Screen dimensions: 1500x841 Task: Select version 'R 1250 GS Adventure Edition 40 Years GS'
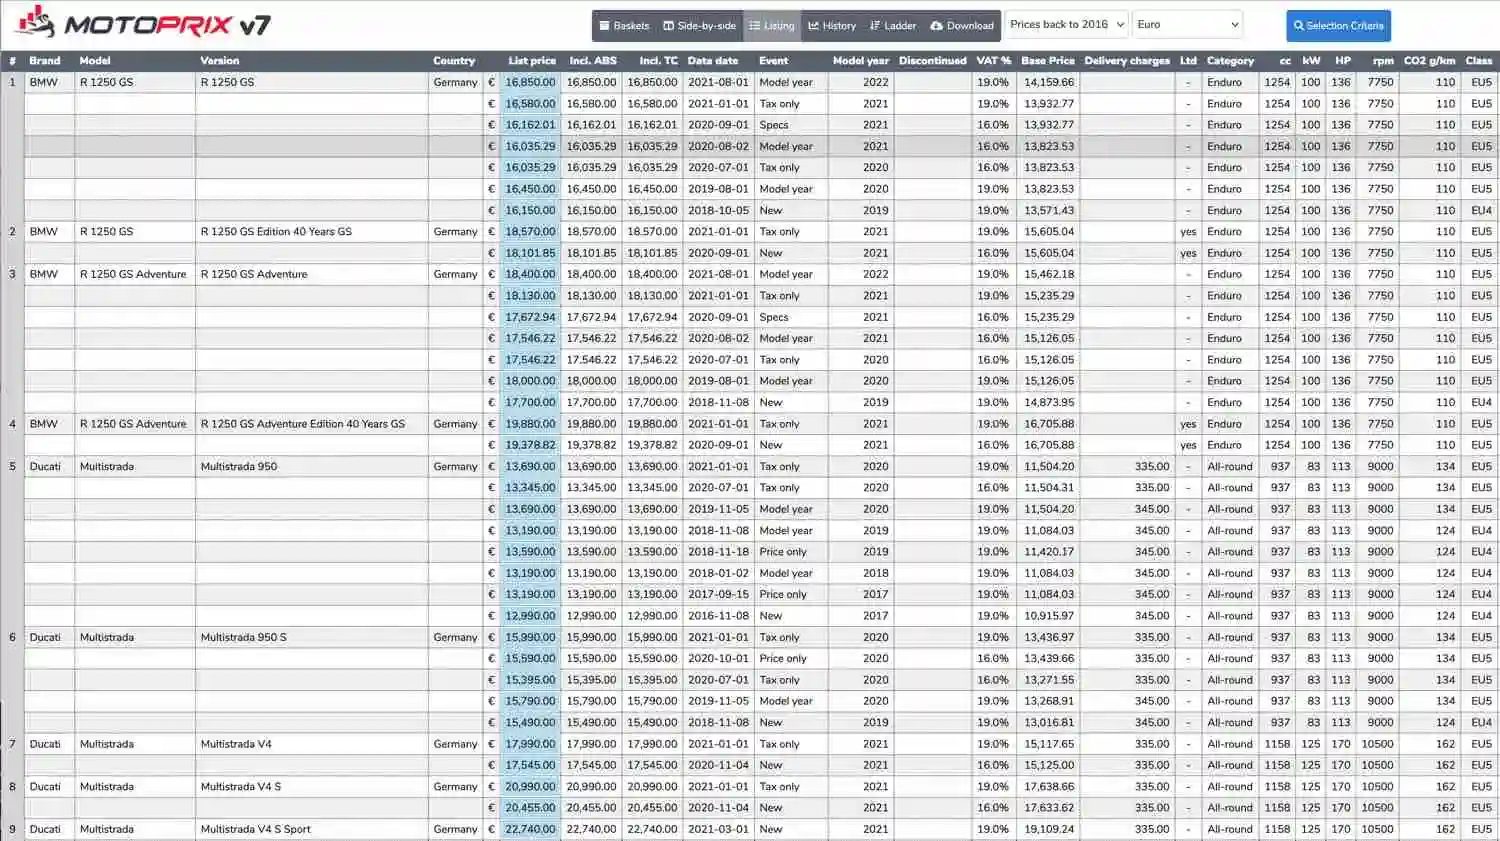coord(303,424)
